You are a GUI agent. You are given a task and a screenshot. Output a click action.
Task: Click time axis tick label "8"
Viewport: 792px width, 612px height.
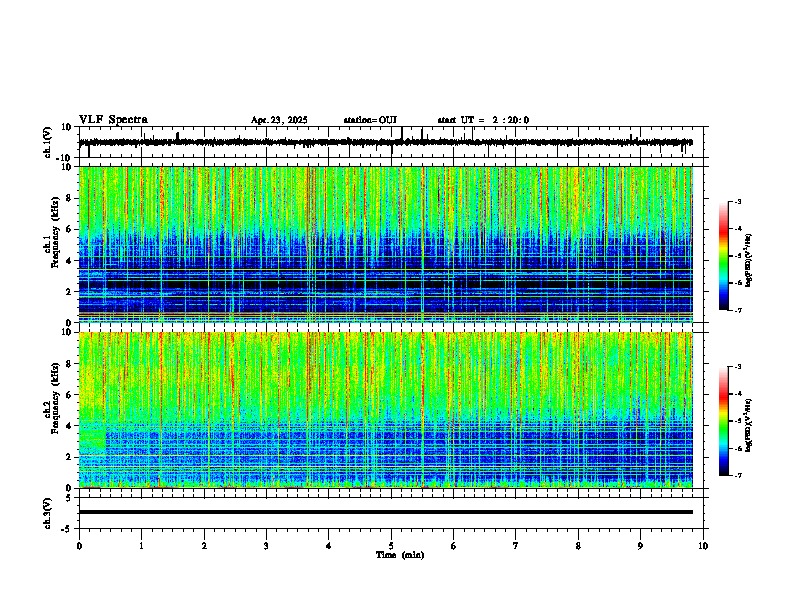(578, 546)
